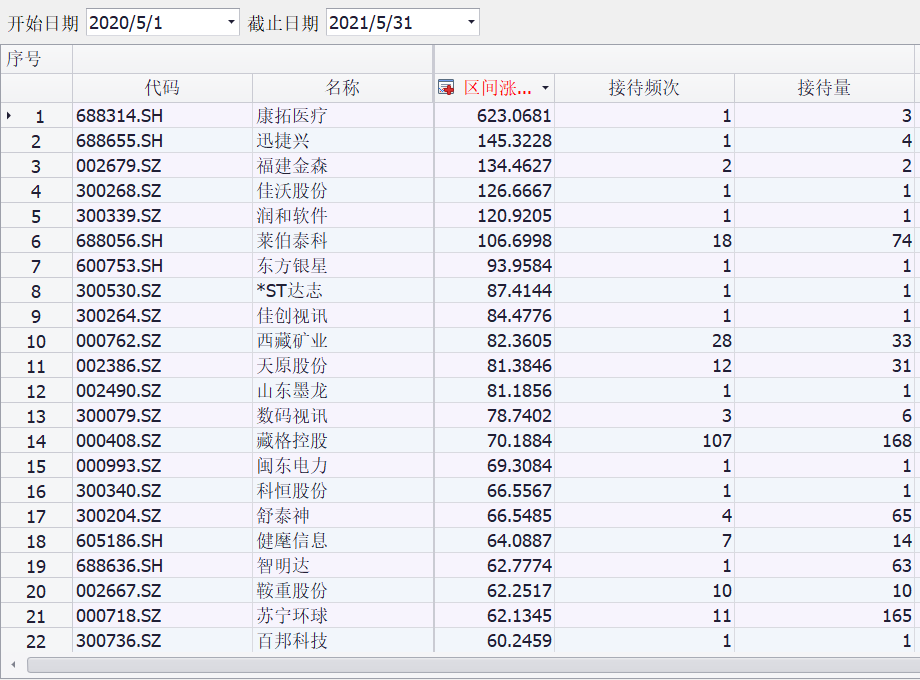Select reception volume cell 168

pyautogui.click(x=824, y=441)
